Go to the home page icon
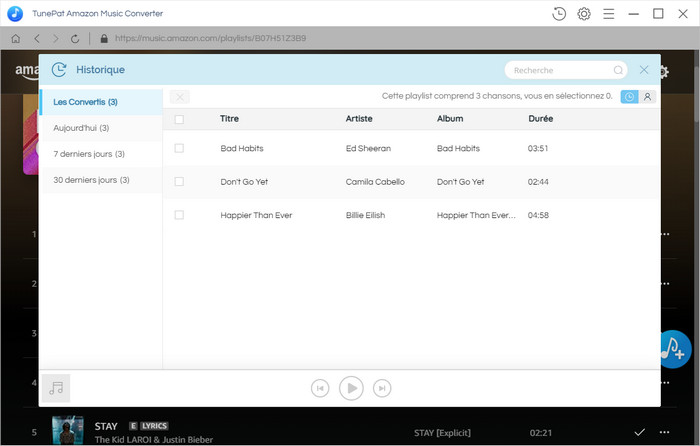This screenshot has width=700, height=446. tap(15, 39)
